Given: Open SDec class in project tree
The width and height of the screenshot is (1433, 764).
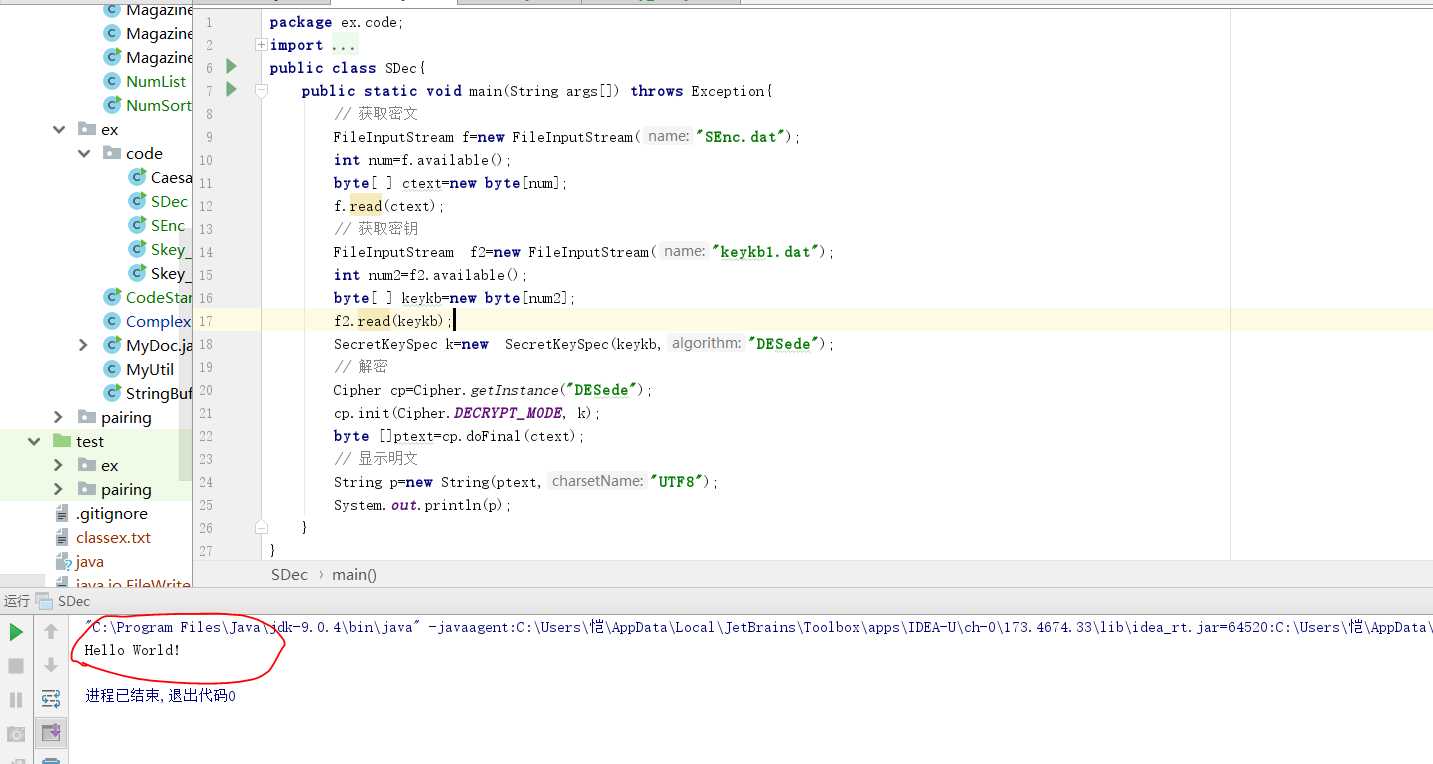Looking at the screenshot, I should [169, 201].
